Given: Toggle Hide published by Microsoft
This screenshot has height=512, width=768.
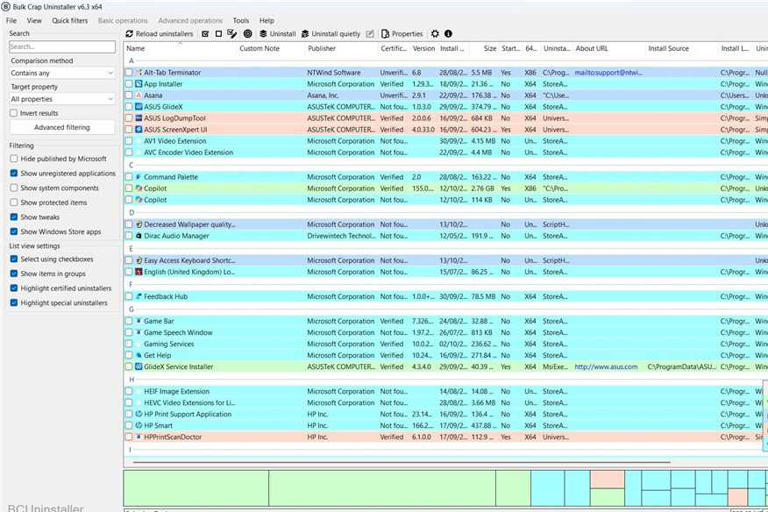Looking at the screenshot, I should 14,159.
